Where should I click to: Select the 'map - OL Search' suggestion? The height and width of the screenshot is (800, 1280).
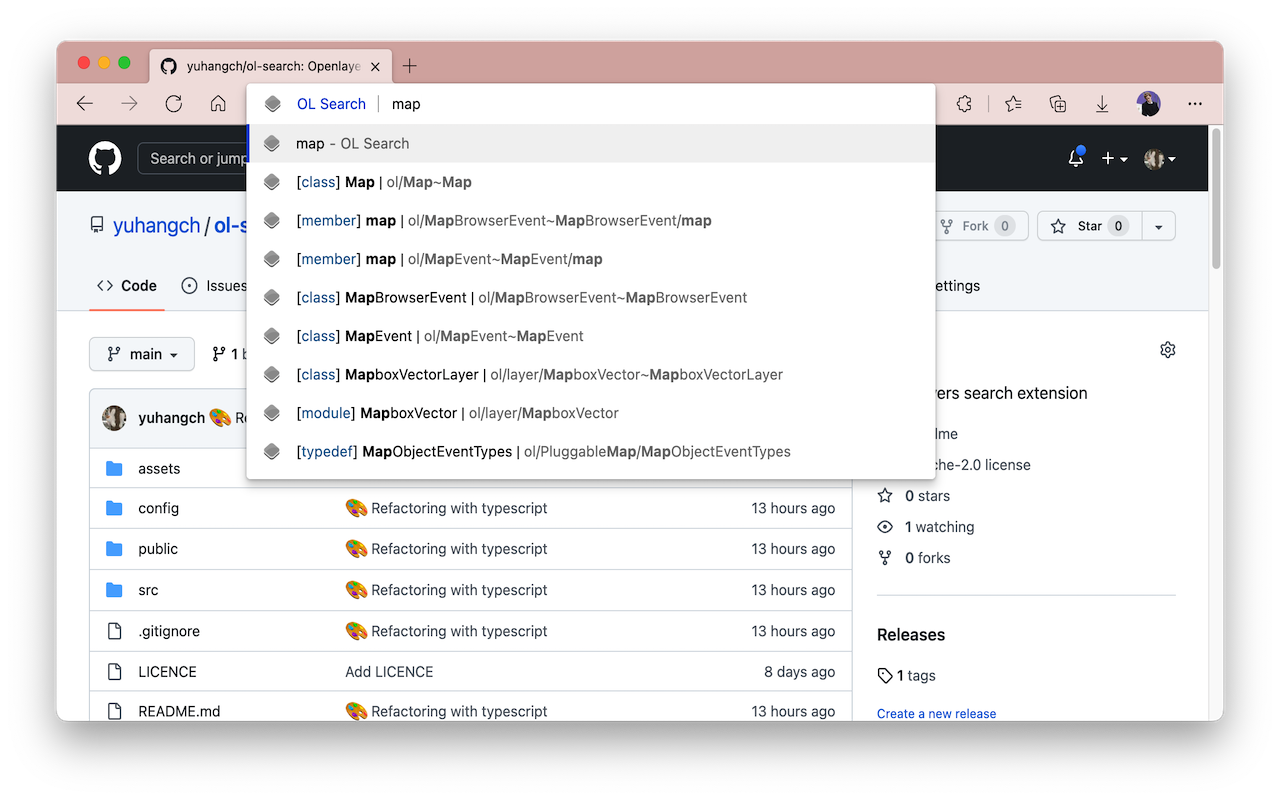point(591,143)
